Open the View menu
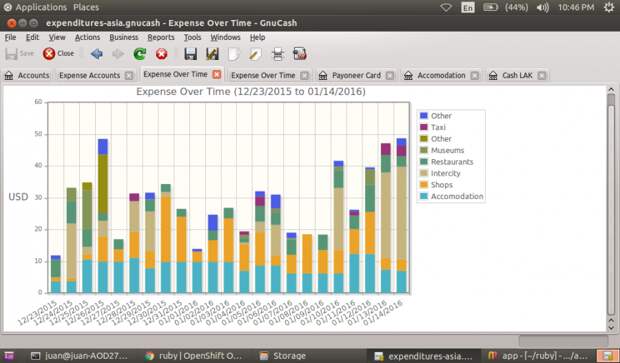 57,37
